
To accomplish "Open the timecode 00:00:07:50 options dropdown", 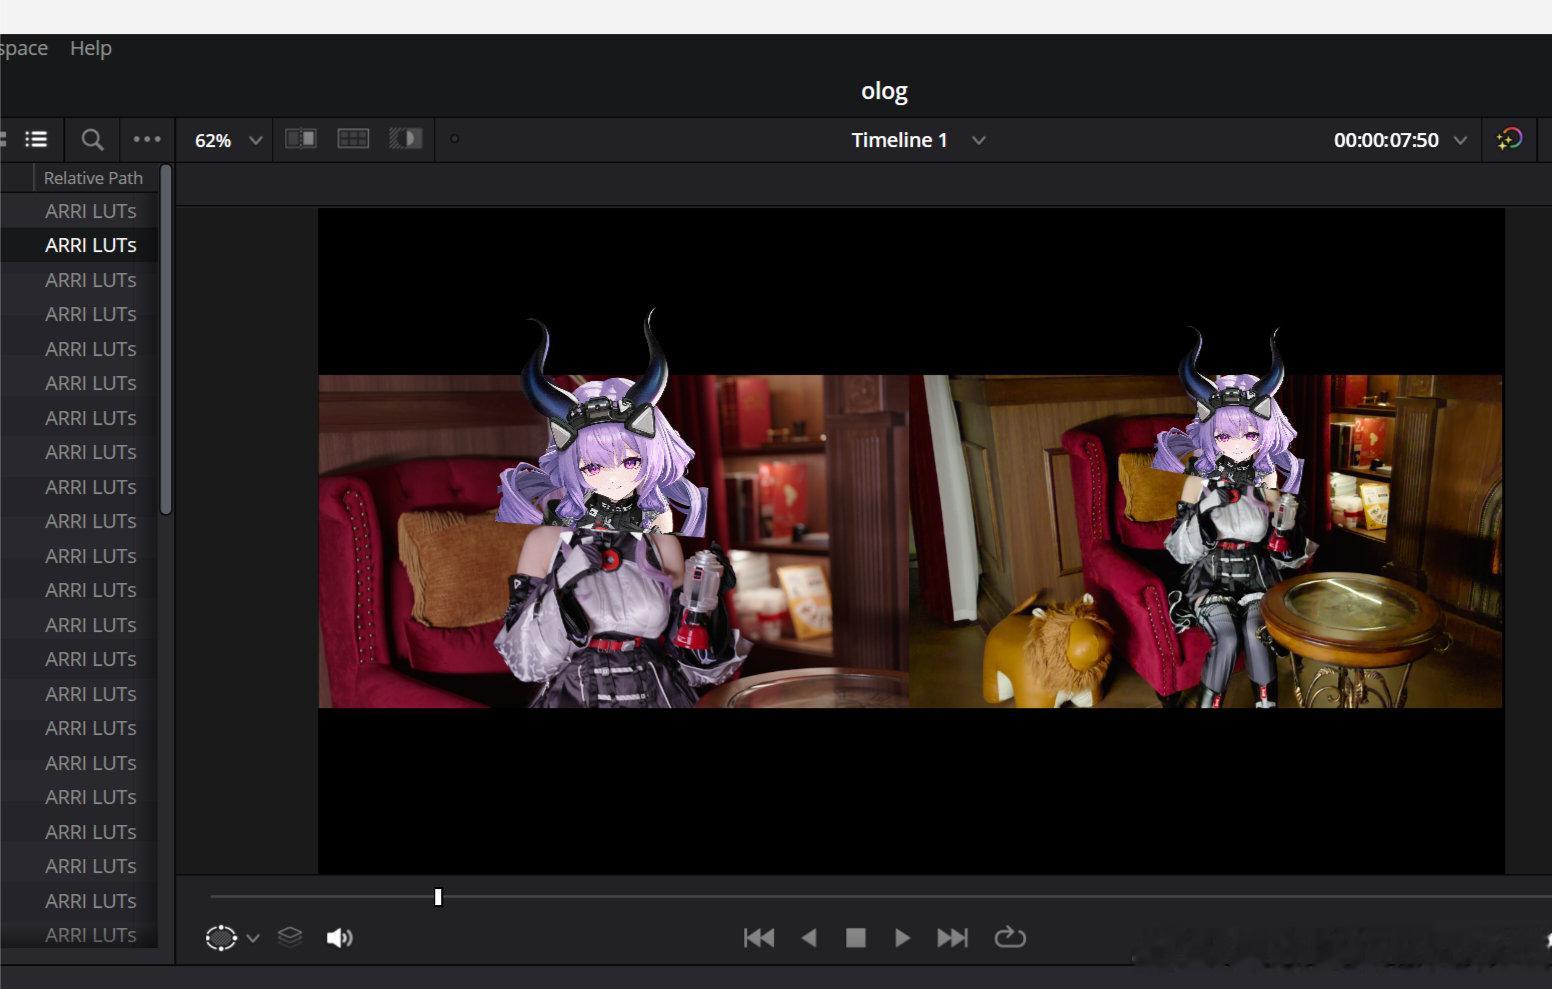I will [1460, 140].
